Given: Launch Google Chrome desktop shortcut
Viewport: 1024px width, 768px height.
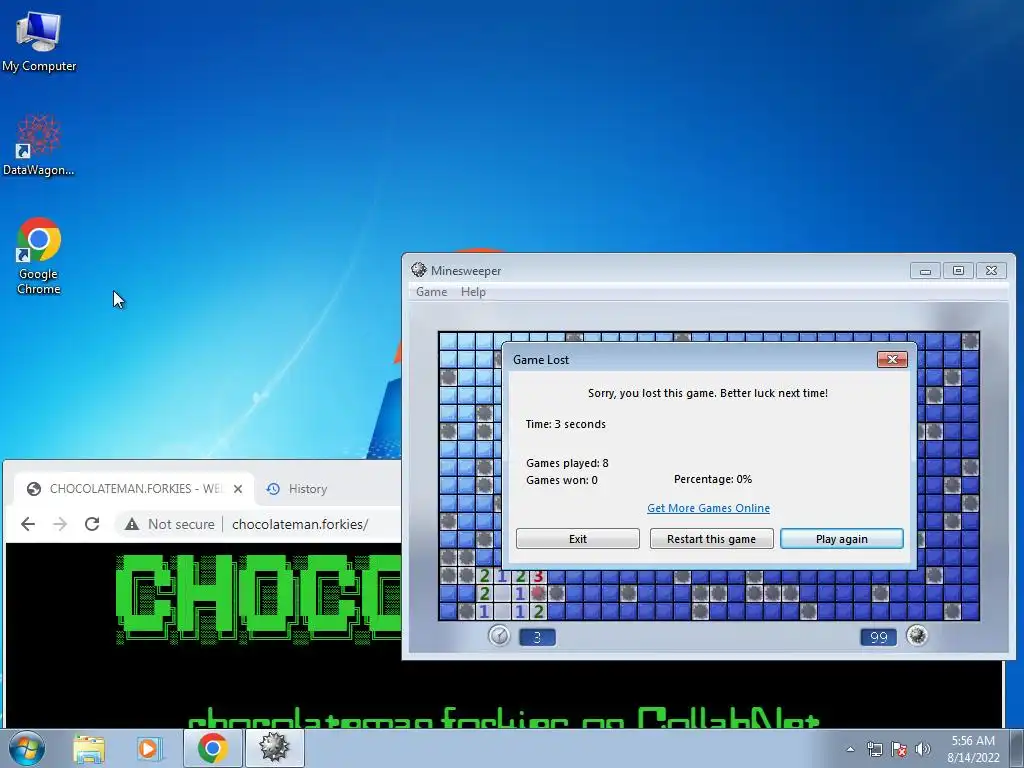Looking at the screenshot, I should coord(39,255).
